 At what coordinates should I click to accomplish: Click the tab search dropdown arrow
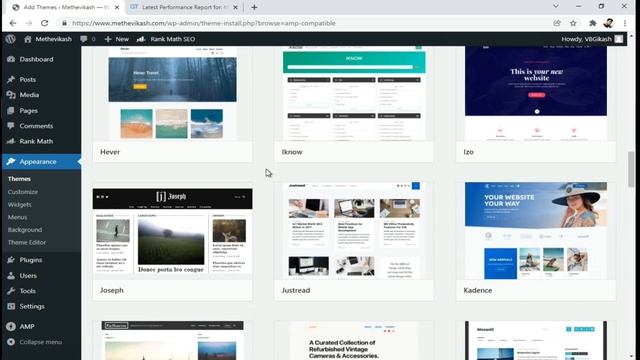point(556,6)
